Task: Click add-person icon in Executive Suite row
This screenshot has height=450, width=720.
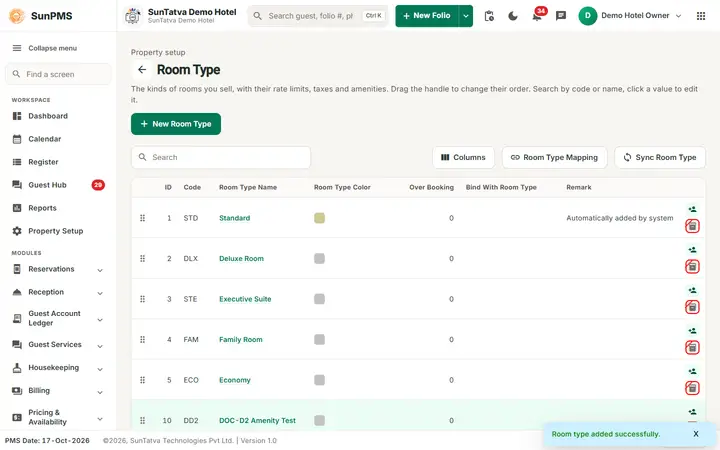Action: click(x=692, y=290)
